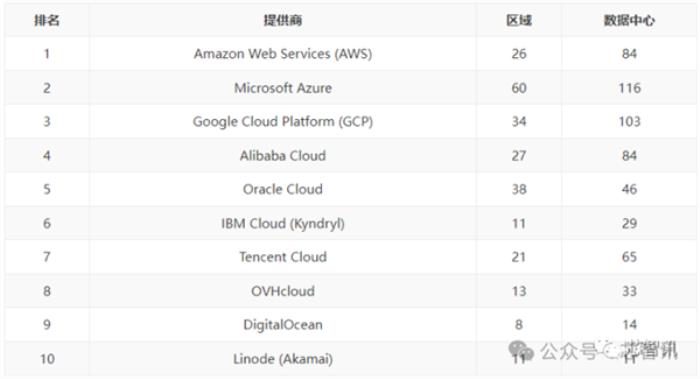Image resolution: width=700 pixels, height=379 pixels.
Task: Select the Tencent Cloud provider cell
Action: coord(283,257)
